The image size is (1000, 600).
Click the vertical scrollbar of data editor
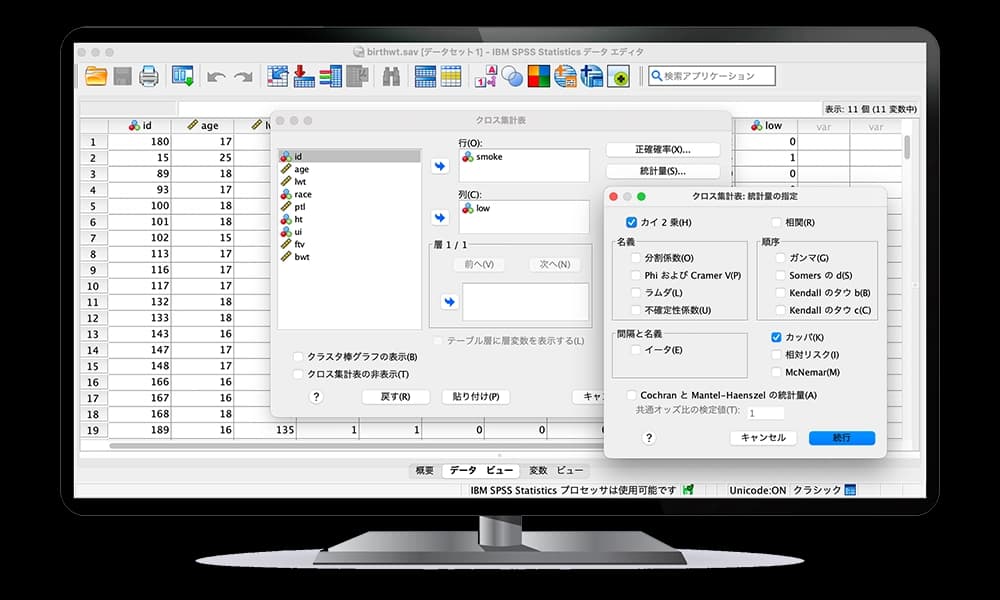click(907, 147)
